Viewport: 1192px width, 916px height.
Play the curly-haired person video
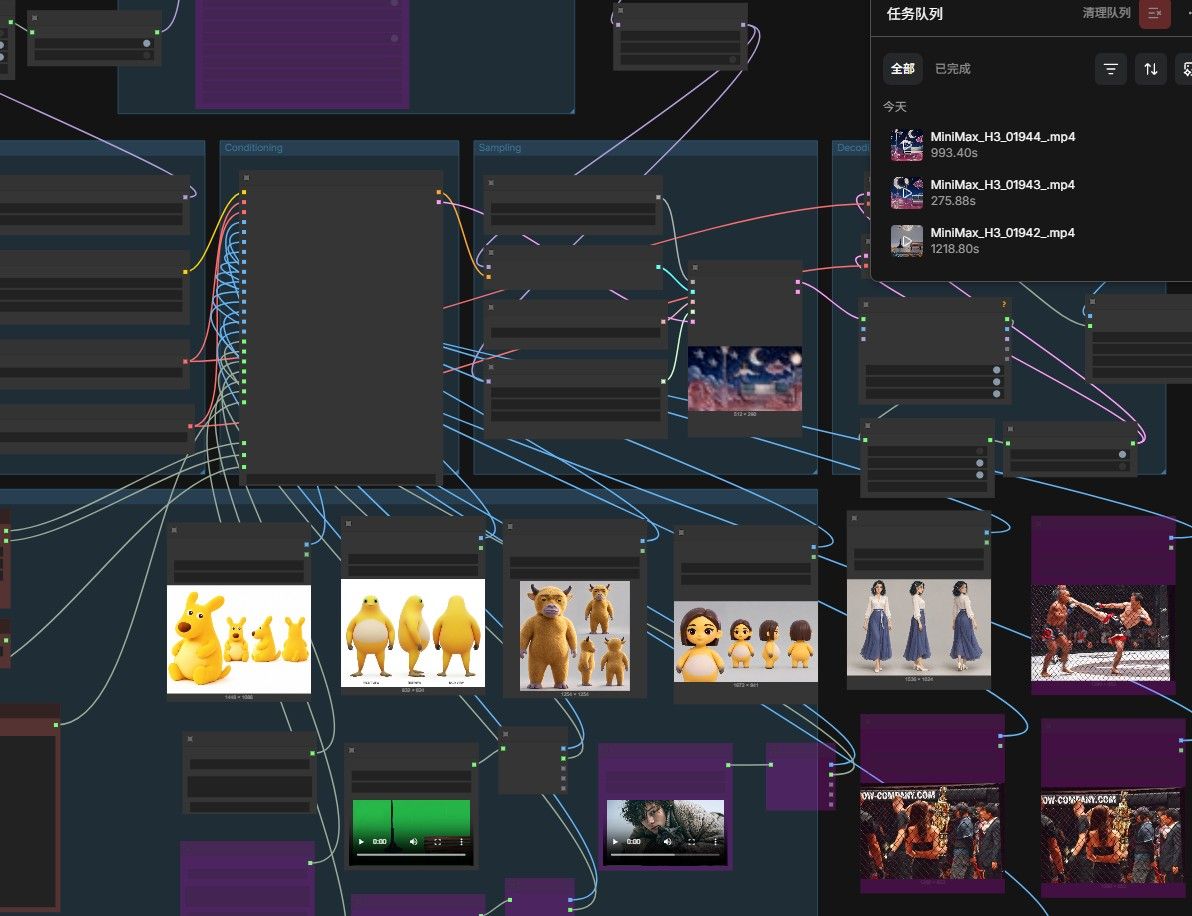coord(615,842)
